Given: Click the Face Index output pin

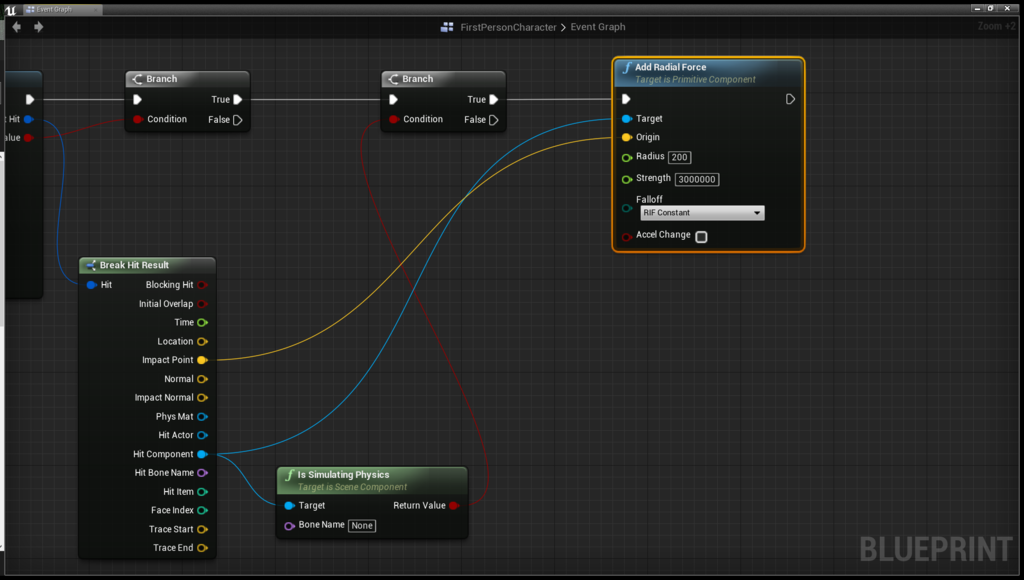Looking at the screenshot, I should (x=202, y=510).
